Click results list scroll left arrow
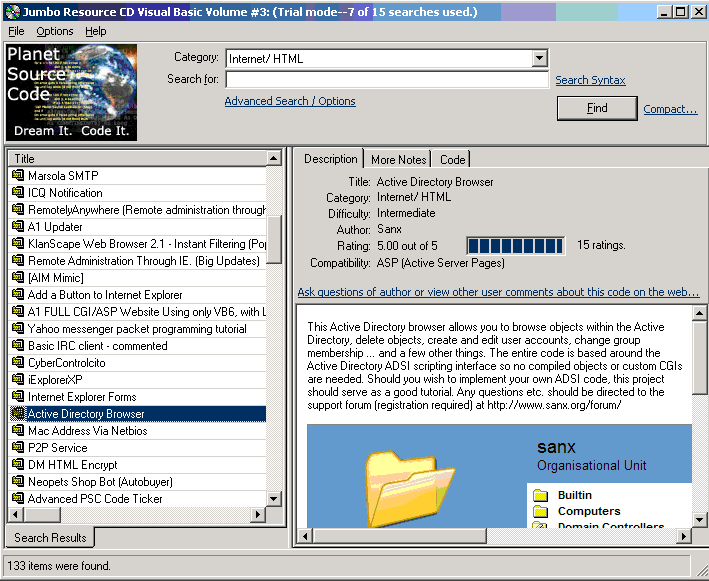Viewport: 709px width, 581px height. point(16,514)
